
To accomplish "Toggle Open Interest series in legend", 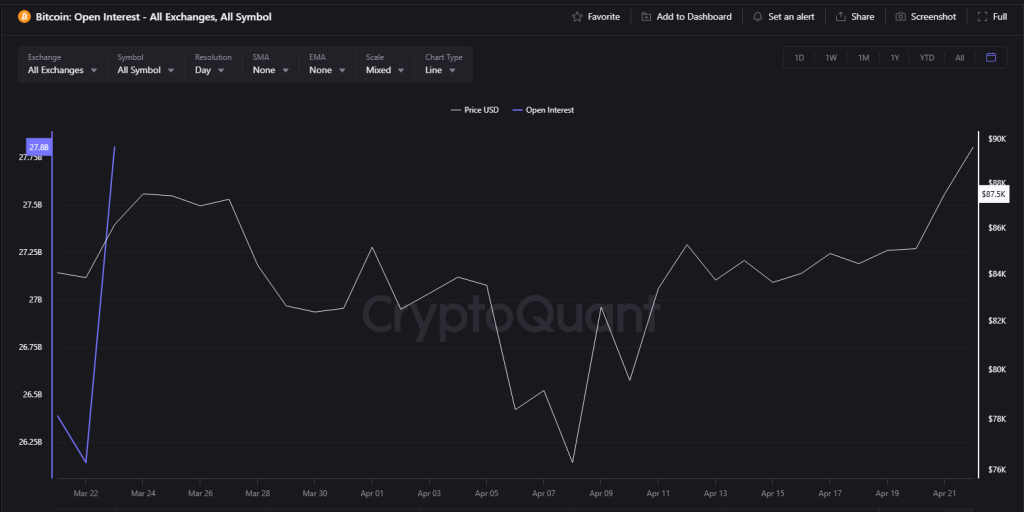I will pyautogui.click(x=543, y=110).
